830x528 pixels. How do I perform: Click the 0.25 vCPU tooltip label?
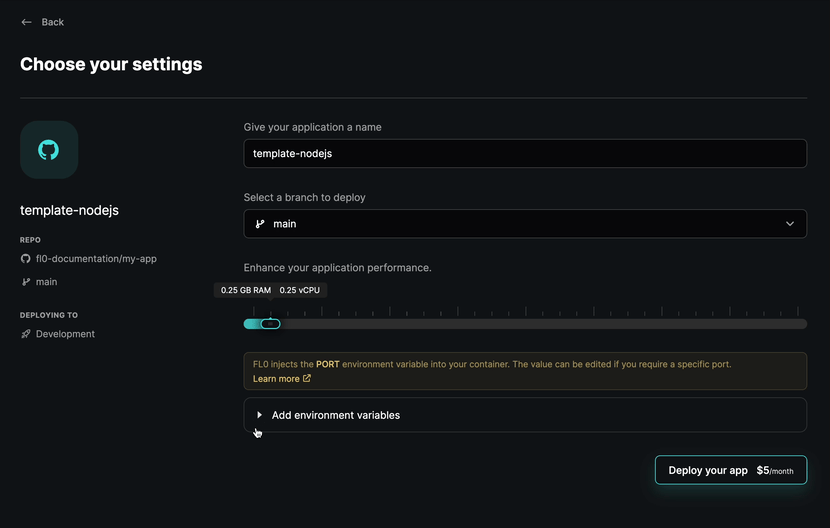click(x=300, y=290)
